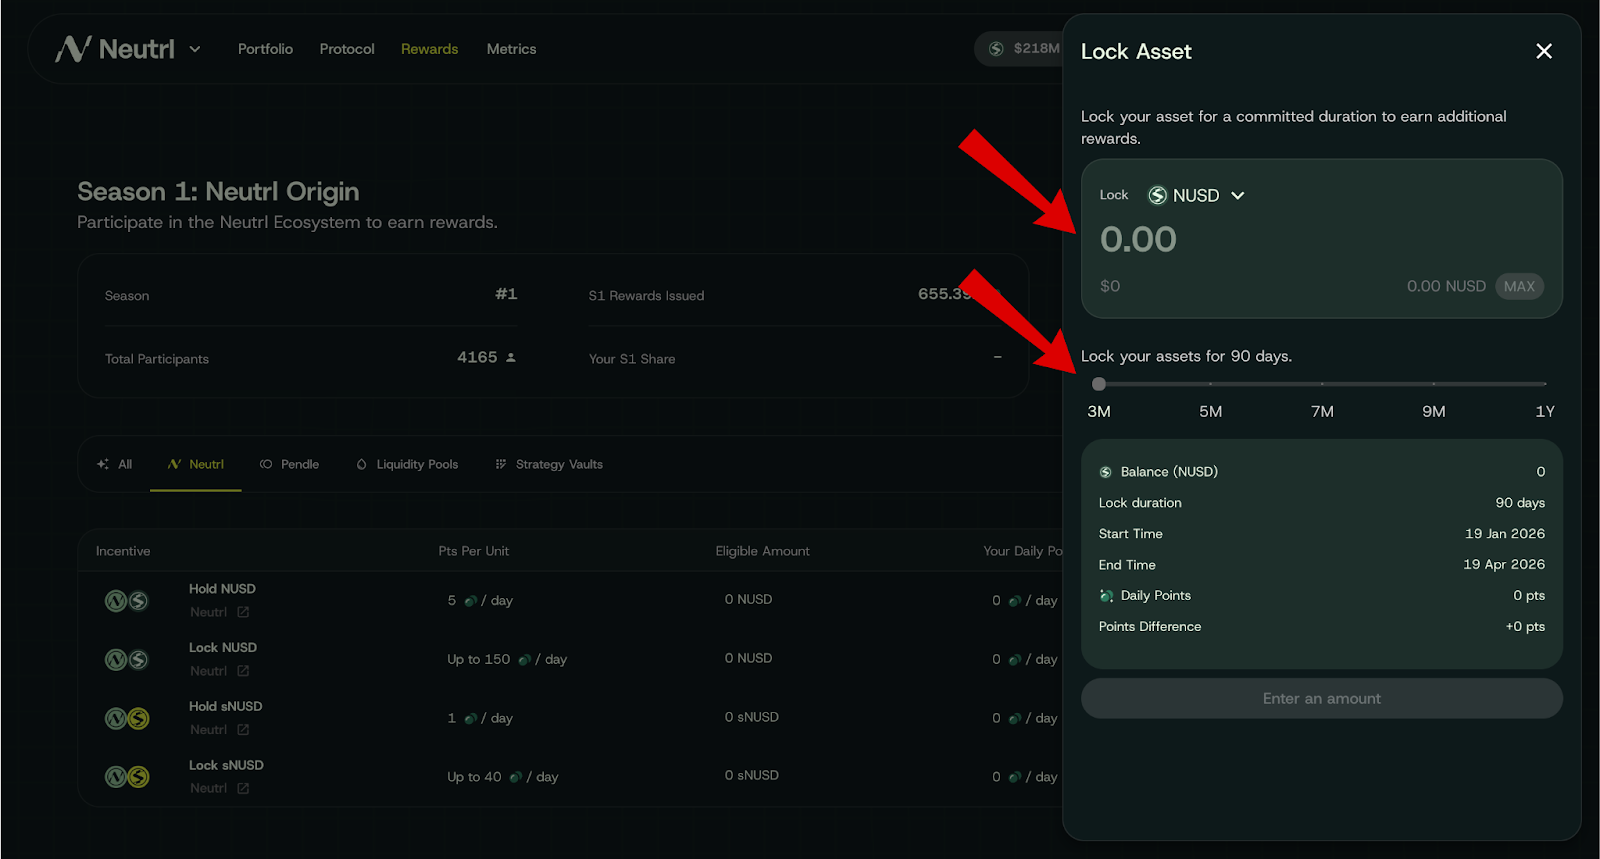Click the points icon beside Up to 40
This screenshot has width=1600, height=859.
click(x=515, y=777)
